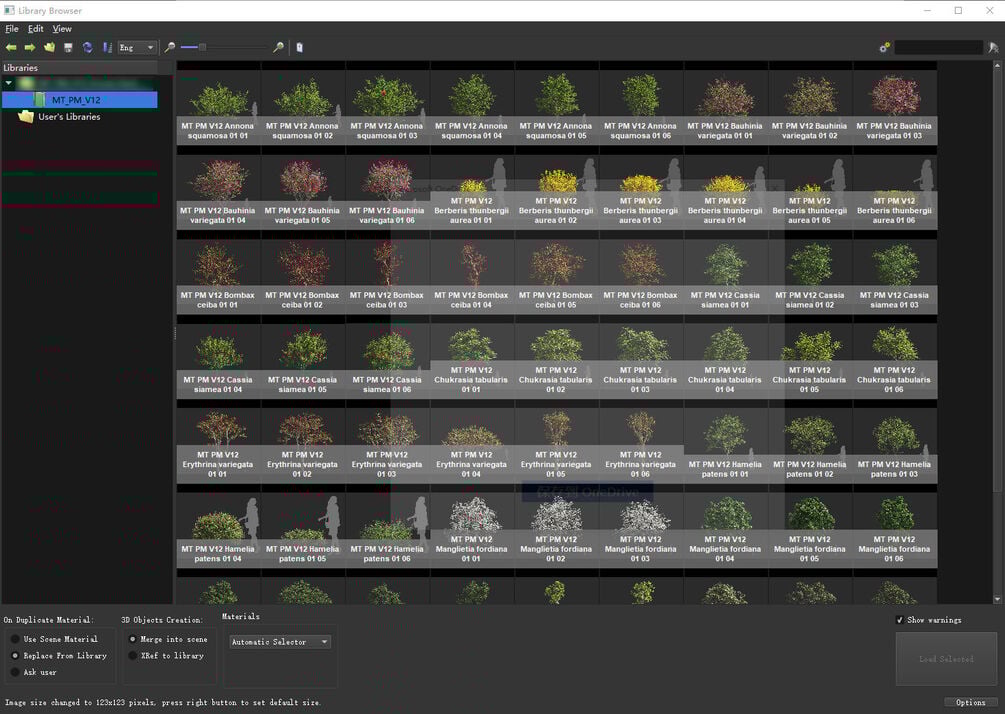
Task: Click the Library Browser window title icon
Action: [x=9, y=10]
